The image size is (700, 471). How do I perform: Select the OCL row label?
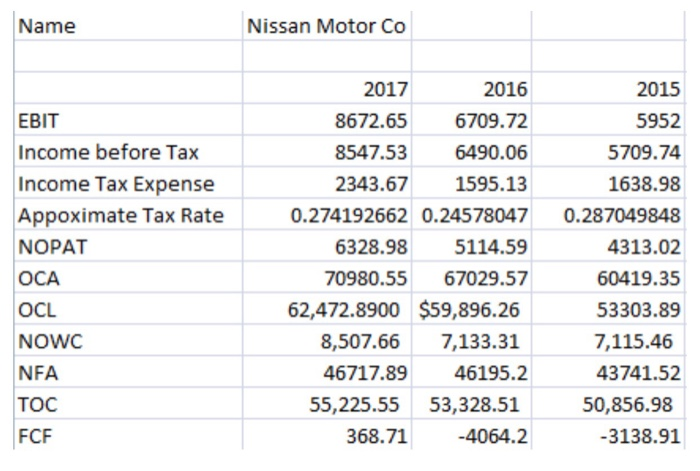pyautogui.click(x=128, y=309)
